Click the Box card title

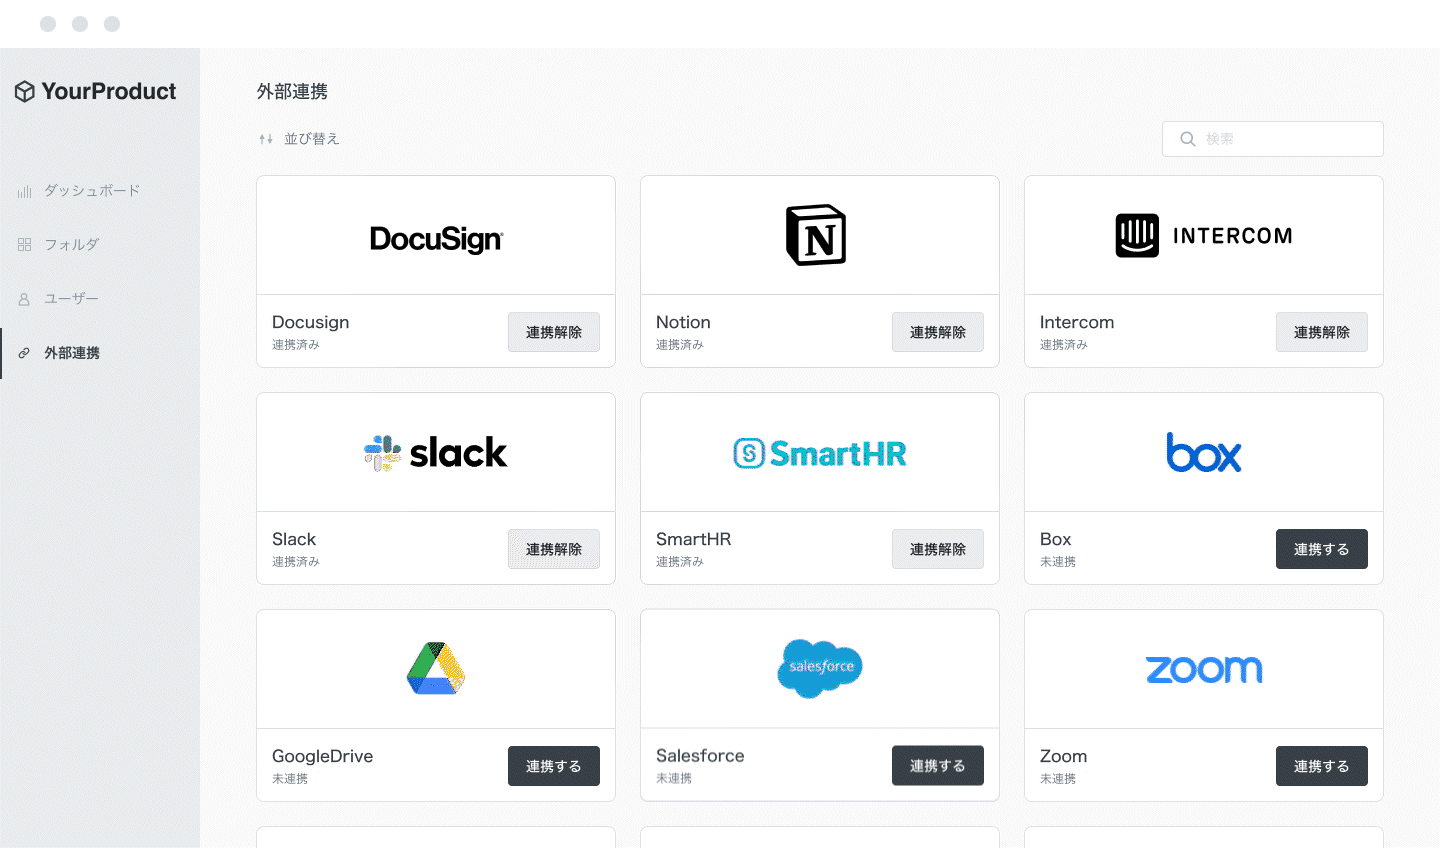coord(1055,539)
